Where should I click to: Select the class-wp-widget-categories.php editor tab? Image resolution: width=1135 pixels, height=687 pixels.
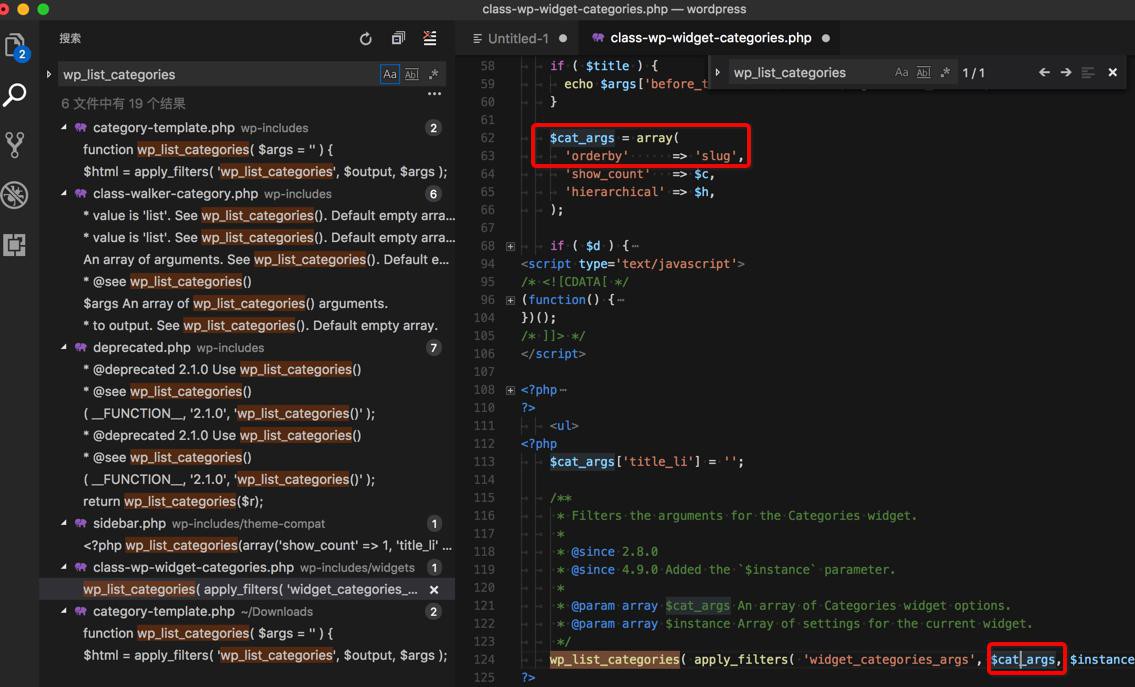tap(710, 38)
